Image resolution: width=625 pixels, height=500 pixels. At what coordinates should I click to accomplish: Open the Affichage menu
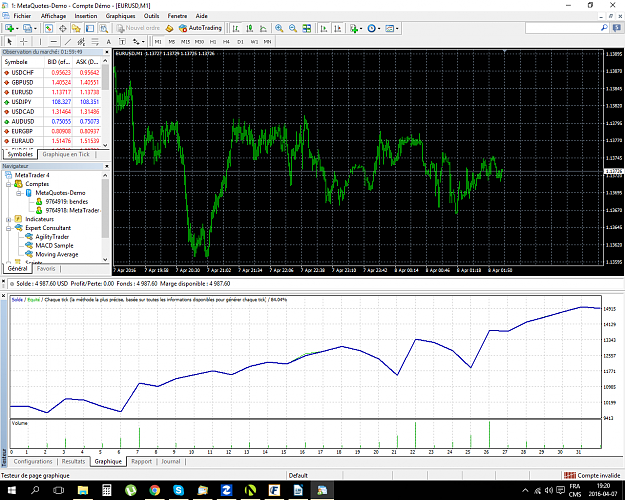[53, 16]
